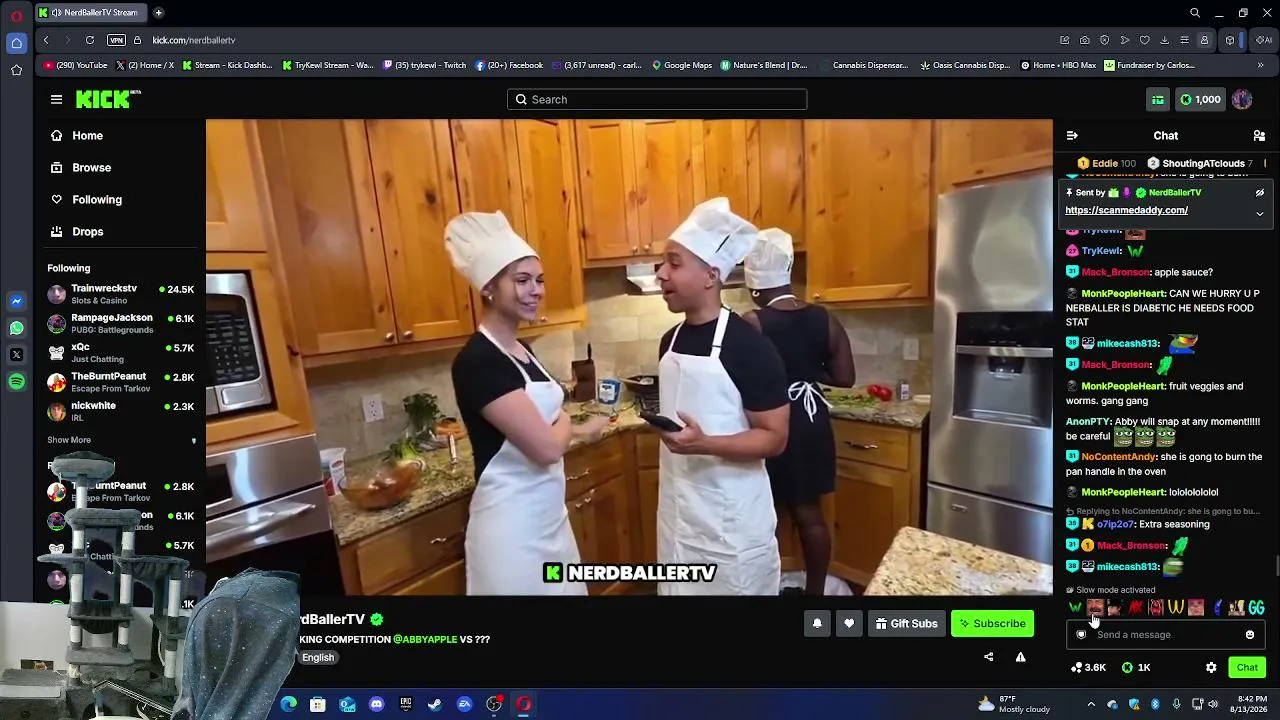
Task: Expand the pinned message chevron
Action: point(1260,213)
